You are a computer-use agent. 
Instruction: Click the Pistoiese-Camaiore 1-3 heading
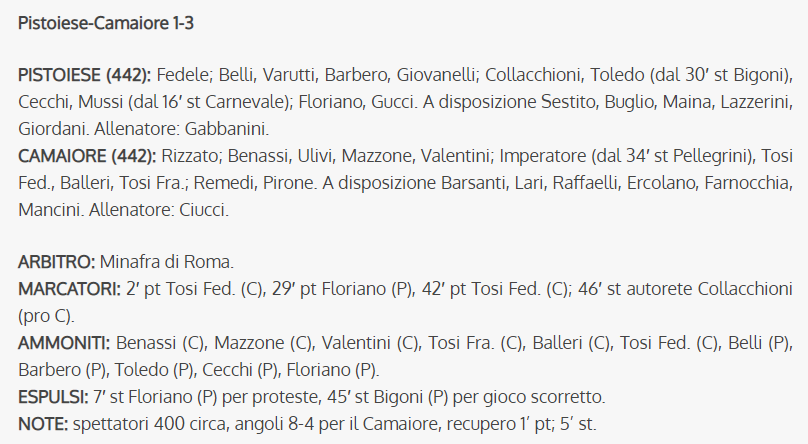(106, 23)
